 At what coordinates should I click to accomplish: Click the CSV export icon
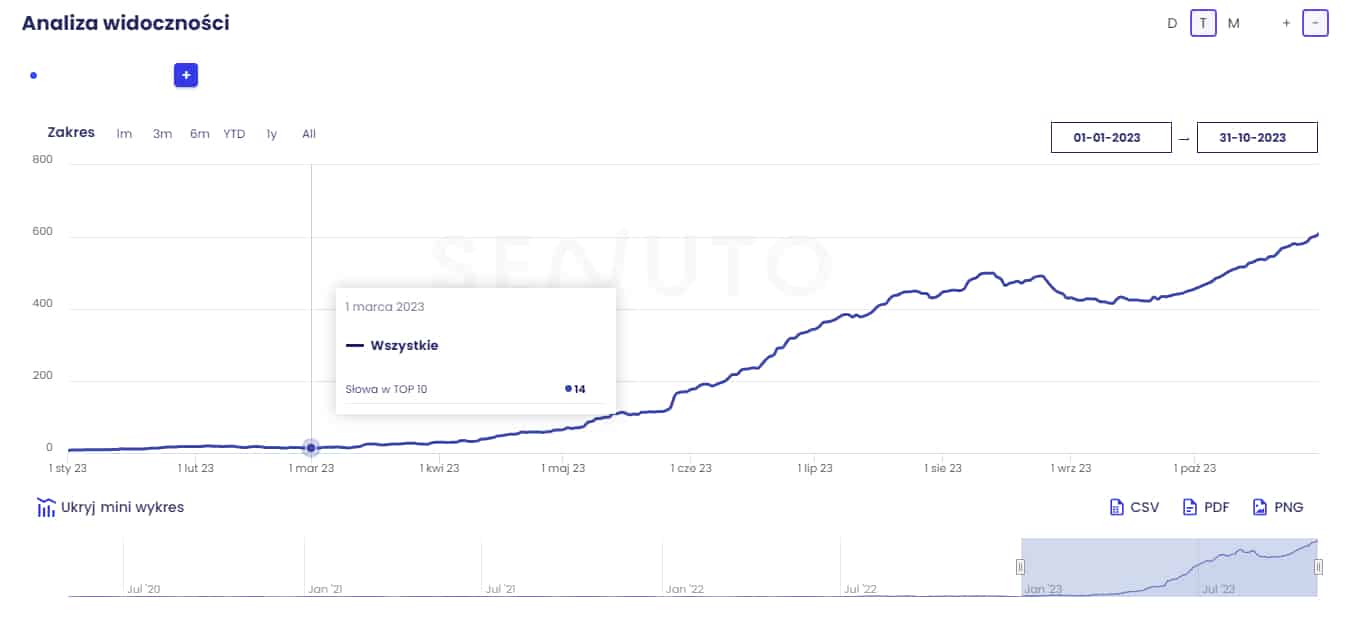(1117, 507)
